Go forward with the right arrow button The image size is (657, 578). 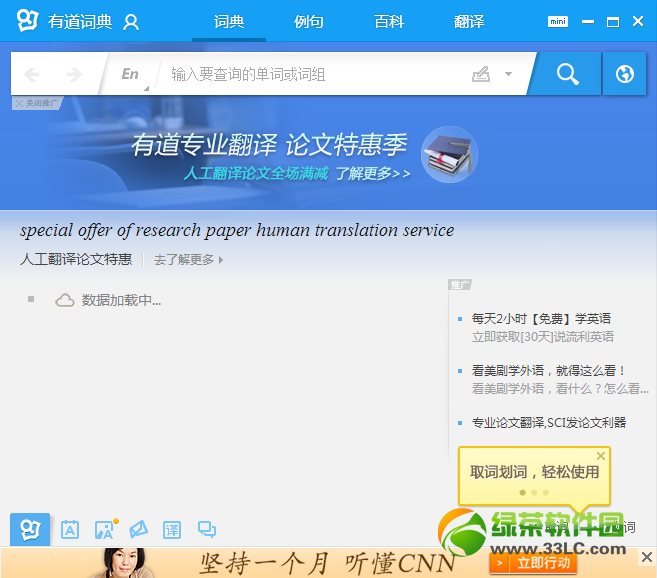coord(75,75)
